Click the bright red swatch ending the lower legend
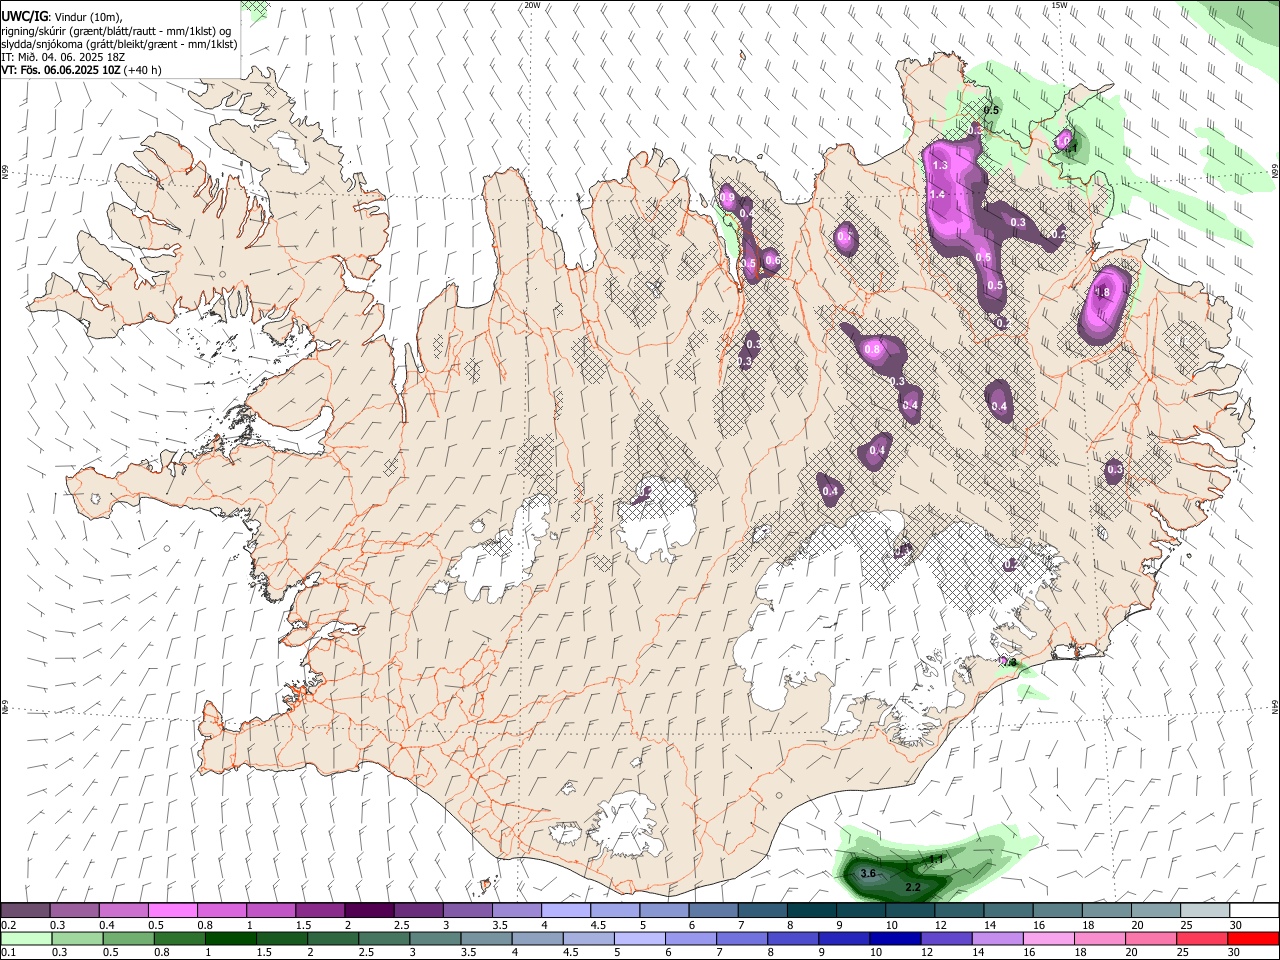 click(x=1252, y=938)
